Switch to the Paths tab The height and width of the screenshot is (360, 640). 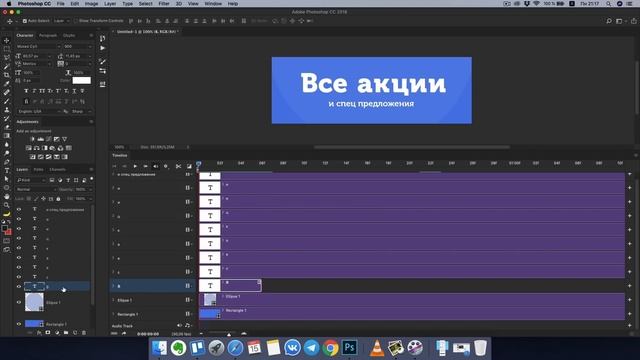38,169
